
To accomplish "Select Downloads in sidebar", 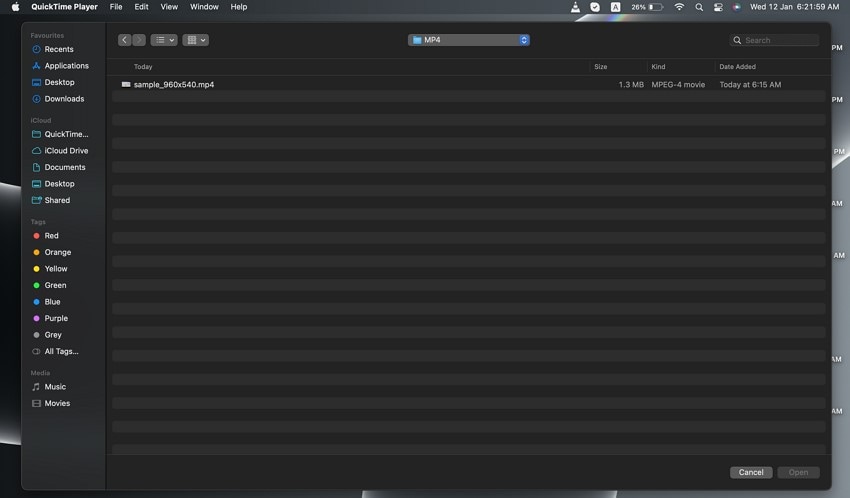I will 64,99.
